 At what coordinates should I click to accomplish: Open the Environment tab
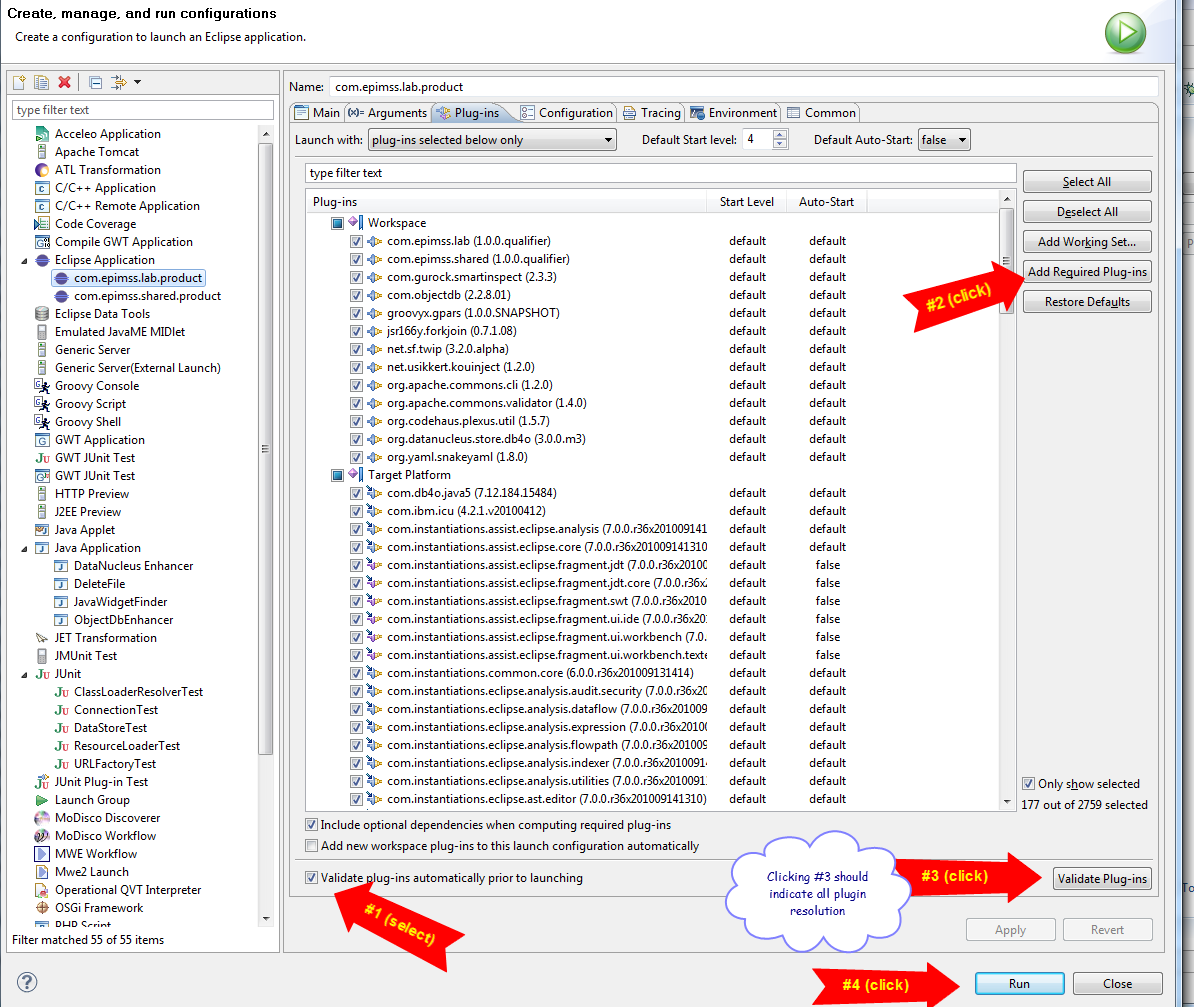click(733, 113)
